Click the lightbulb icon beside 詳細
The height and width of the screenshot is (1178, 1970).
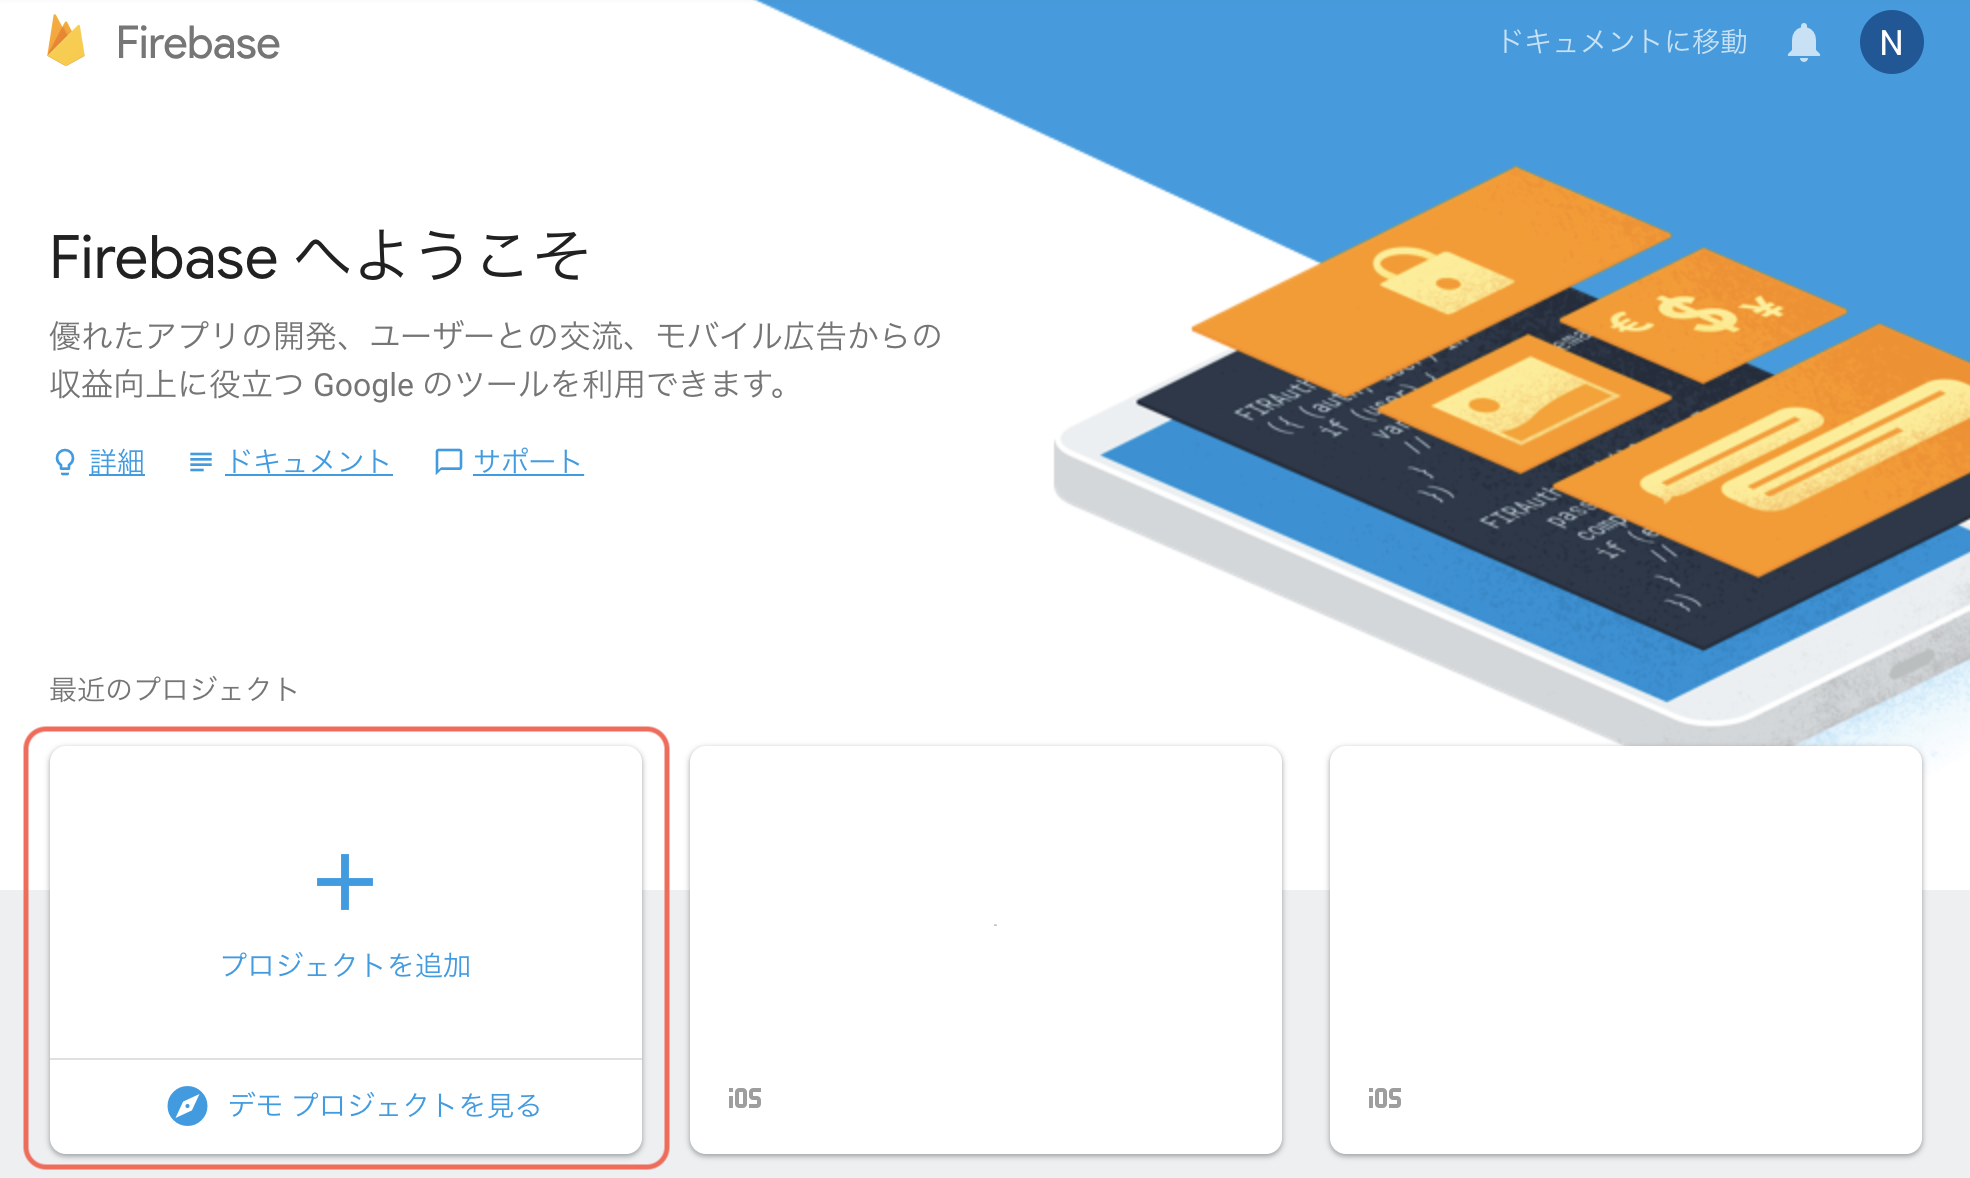click(65, 462)
